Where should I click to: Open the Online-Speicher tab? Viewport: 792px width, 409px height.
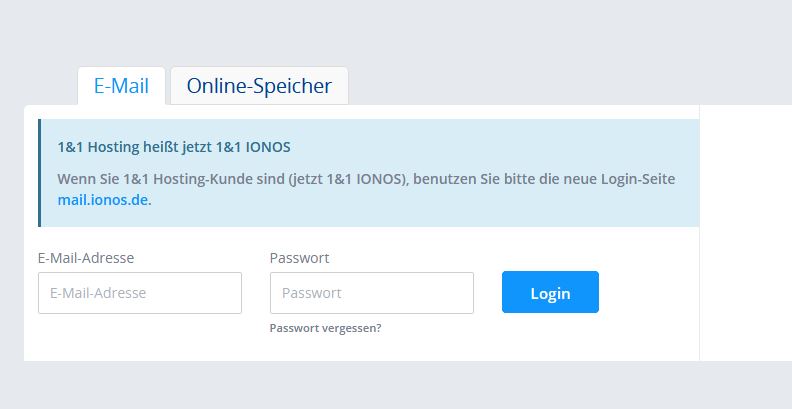[x=259, y=86]
